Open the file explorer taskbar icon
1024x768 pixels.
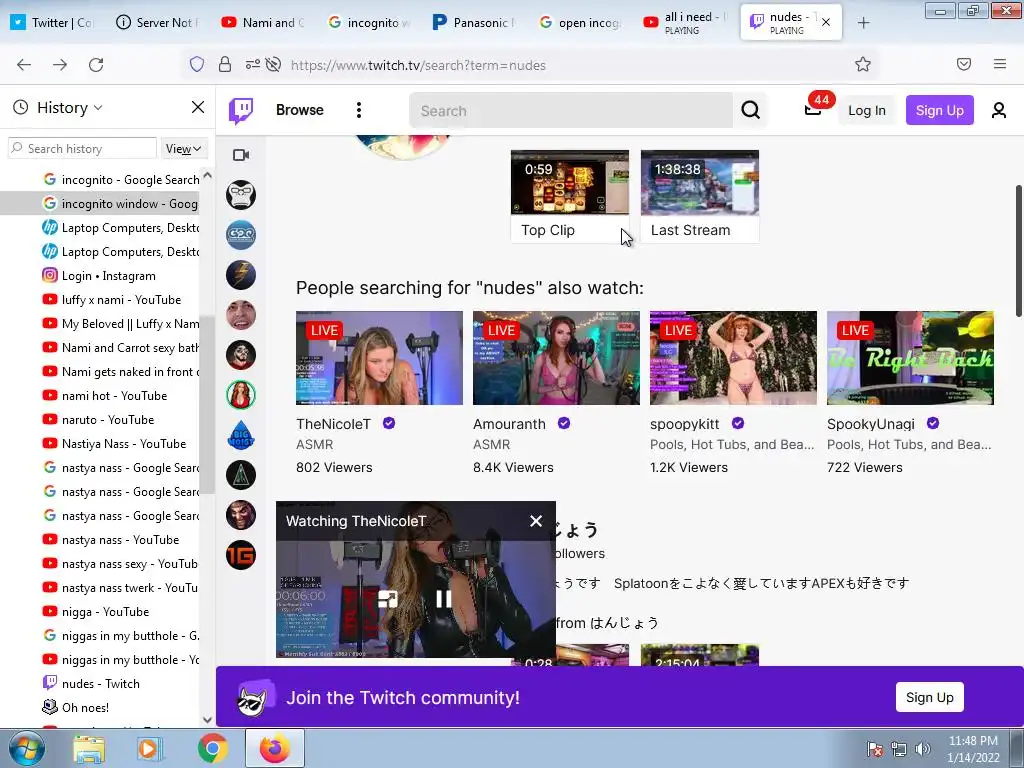(x=89, y=748)
